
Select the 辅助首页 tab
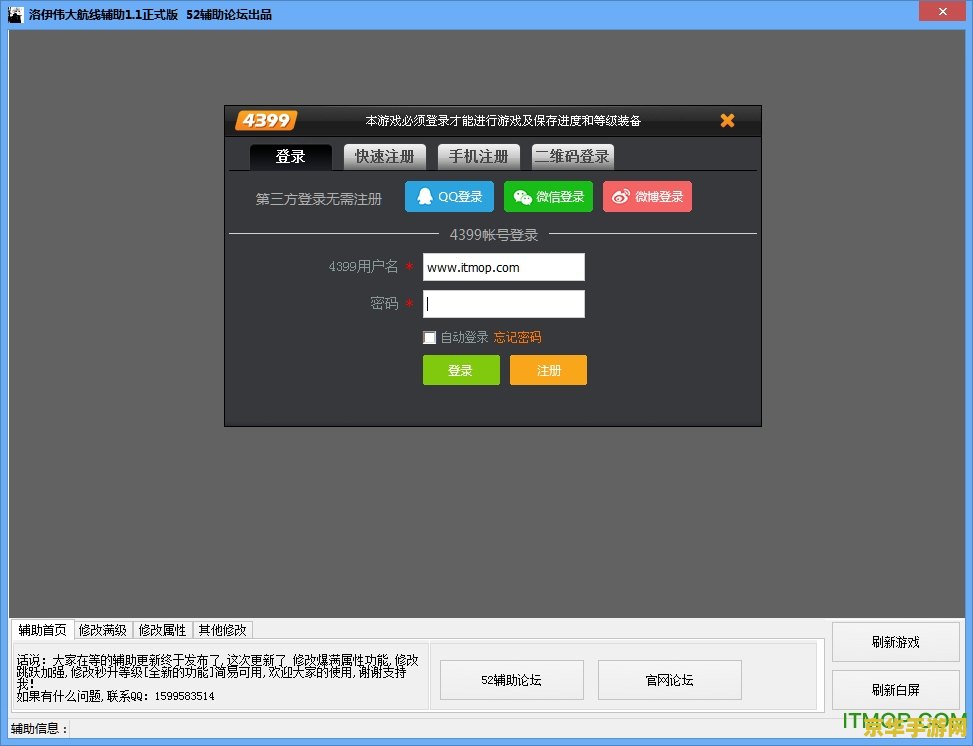(x=42, y=630)
